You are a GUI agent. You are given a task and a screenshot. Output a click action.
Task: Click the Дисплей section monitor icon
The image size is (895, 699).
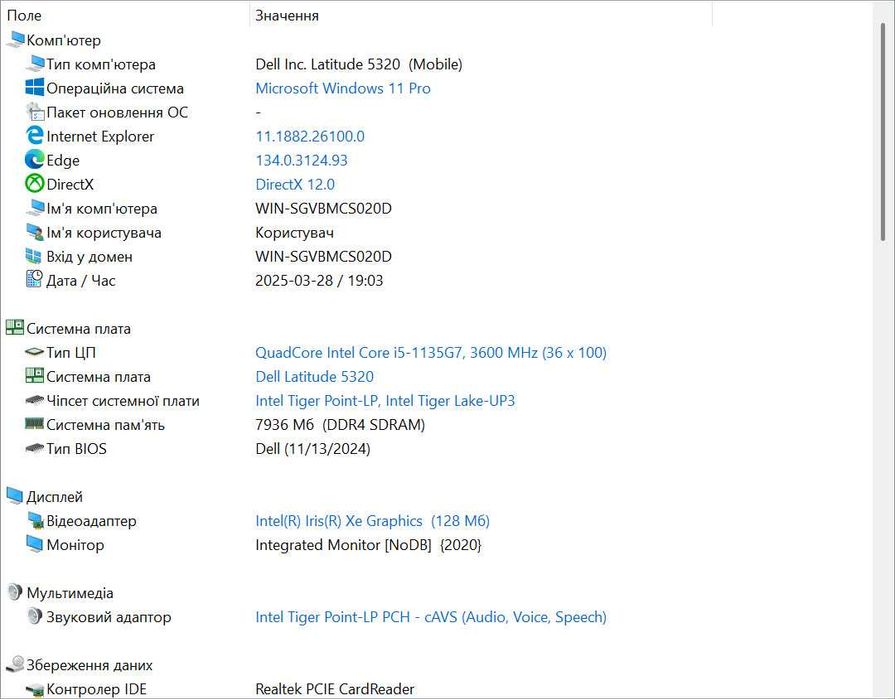pos(15,496)
